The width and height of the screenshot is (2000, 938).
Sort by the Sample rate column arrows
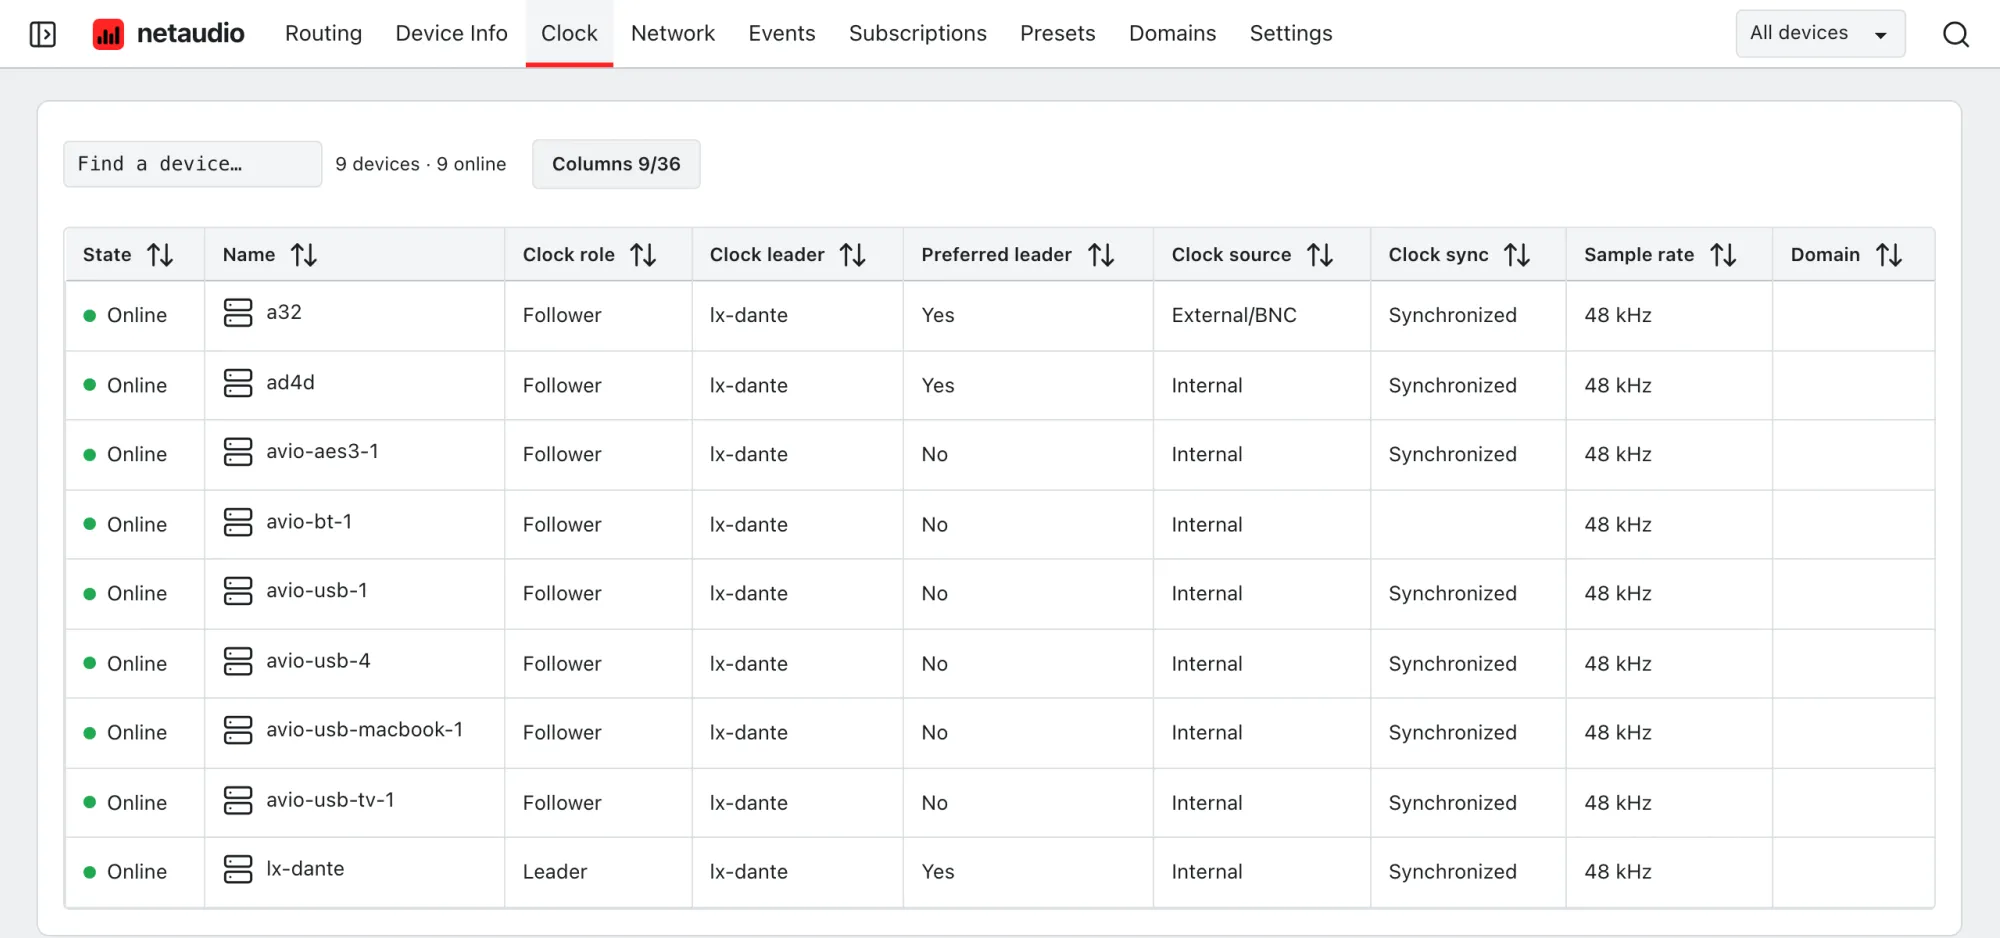click(x=1723, y=255)
